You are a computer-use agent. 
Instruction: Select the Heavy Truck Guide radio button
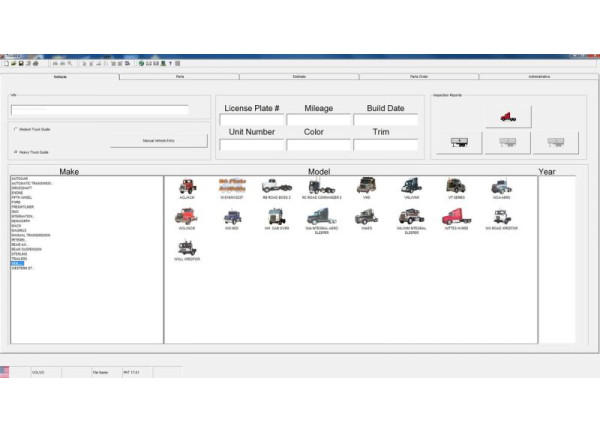pos(15,152)
